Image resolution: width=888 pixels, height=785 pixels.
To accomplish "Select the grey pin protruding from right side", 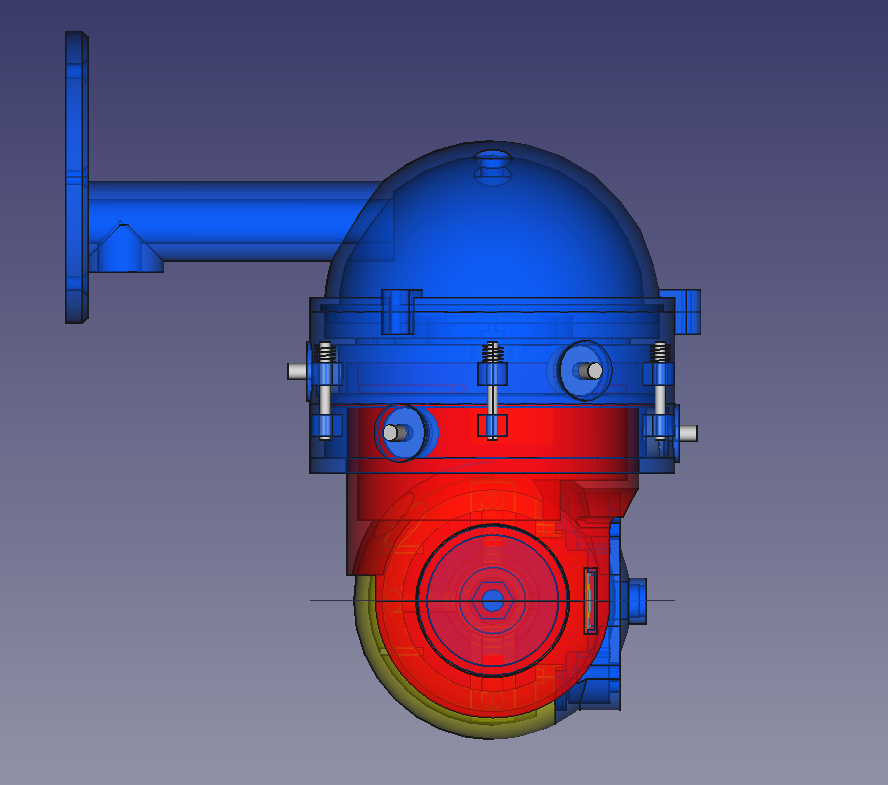I will tap(688, 433).
